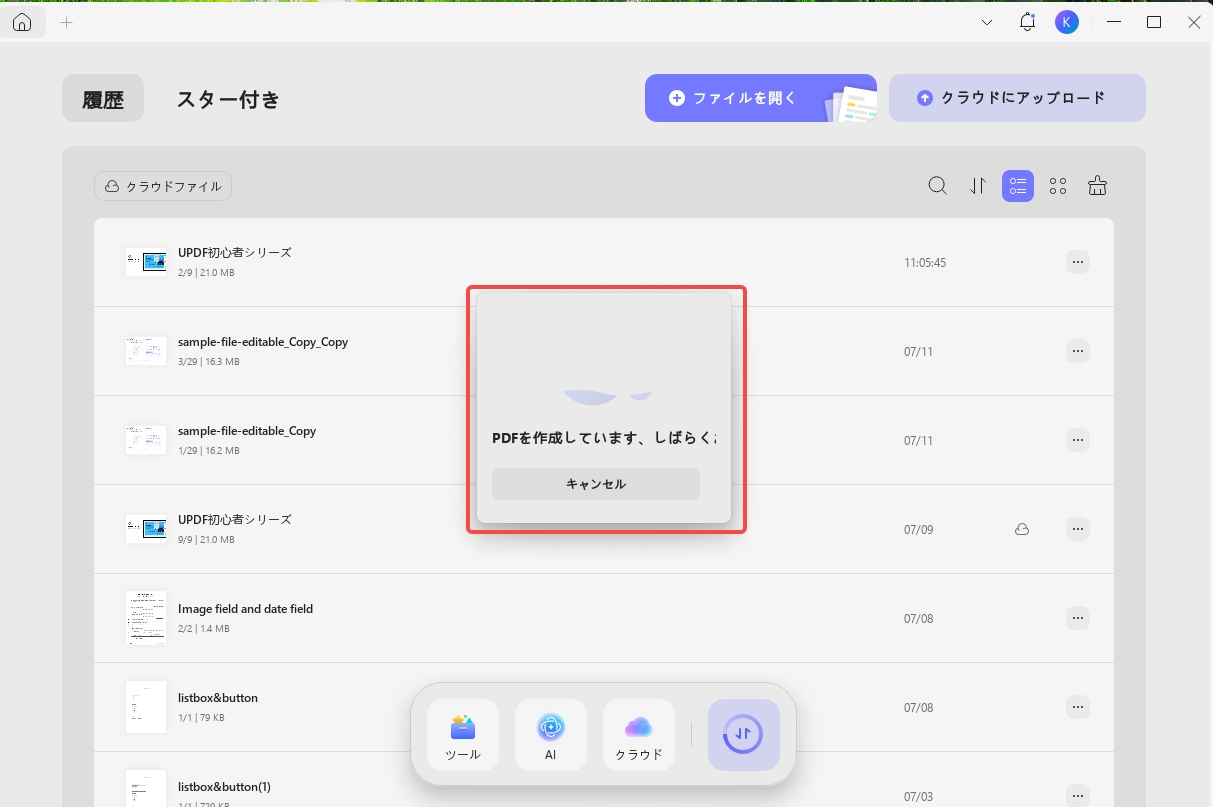
Task: Select thumbnail of sample-file-editable_Copy 16.2 MB
Action: (146, 440)
